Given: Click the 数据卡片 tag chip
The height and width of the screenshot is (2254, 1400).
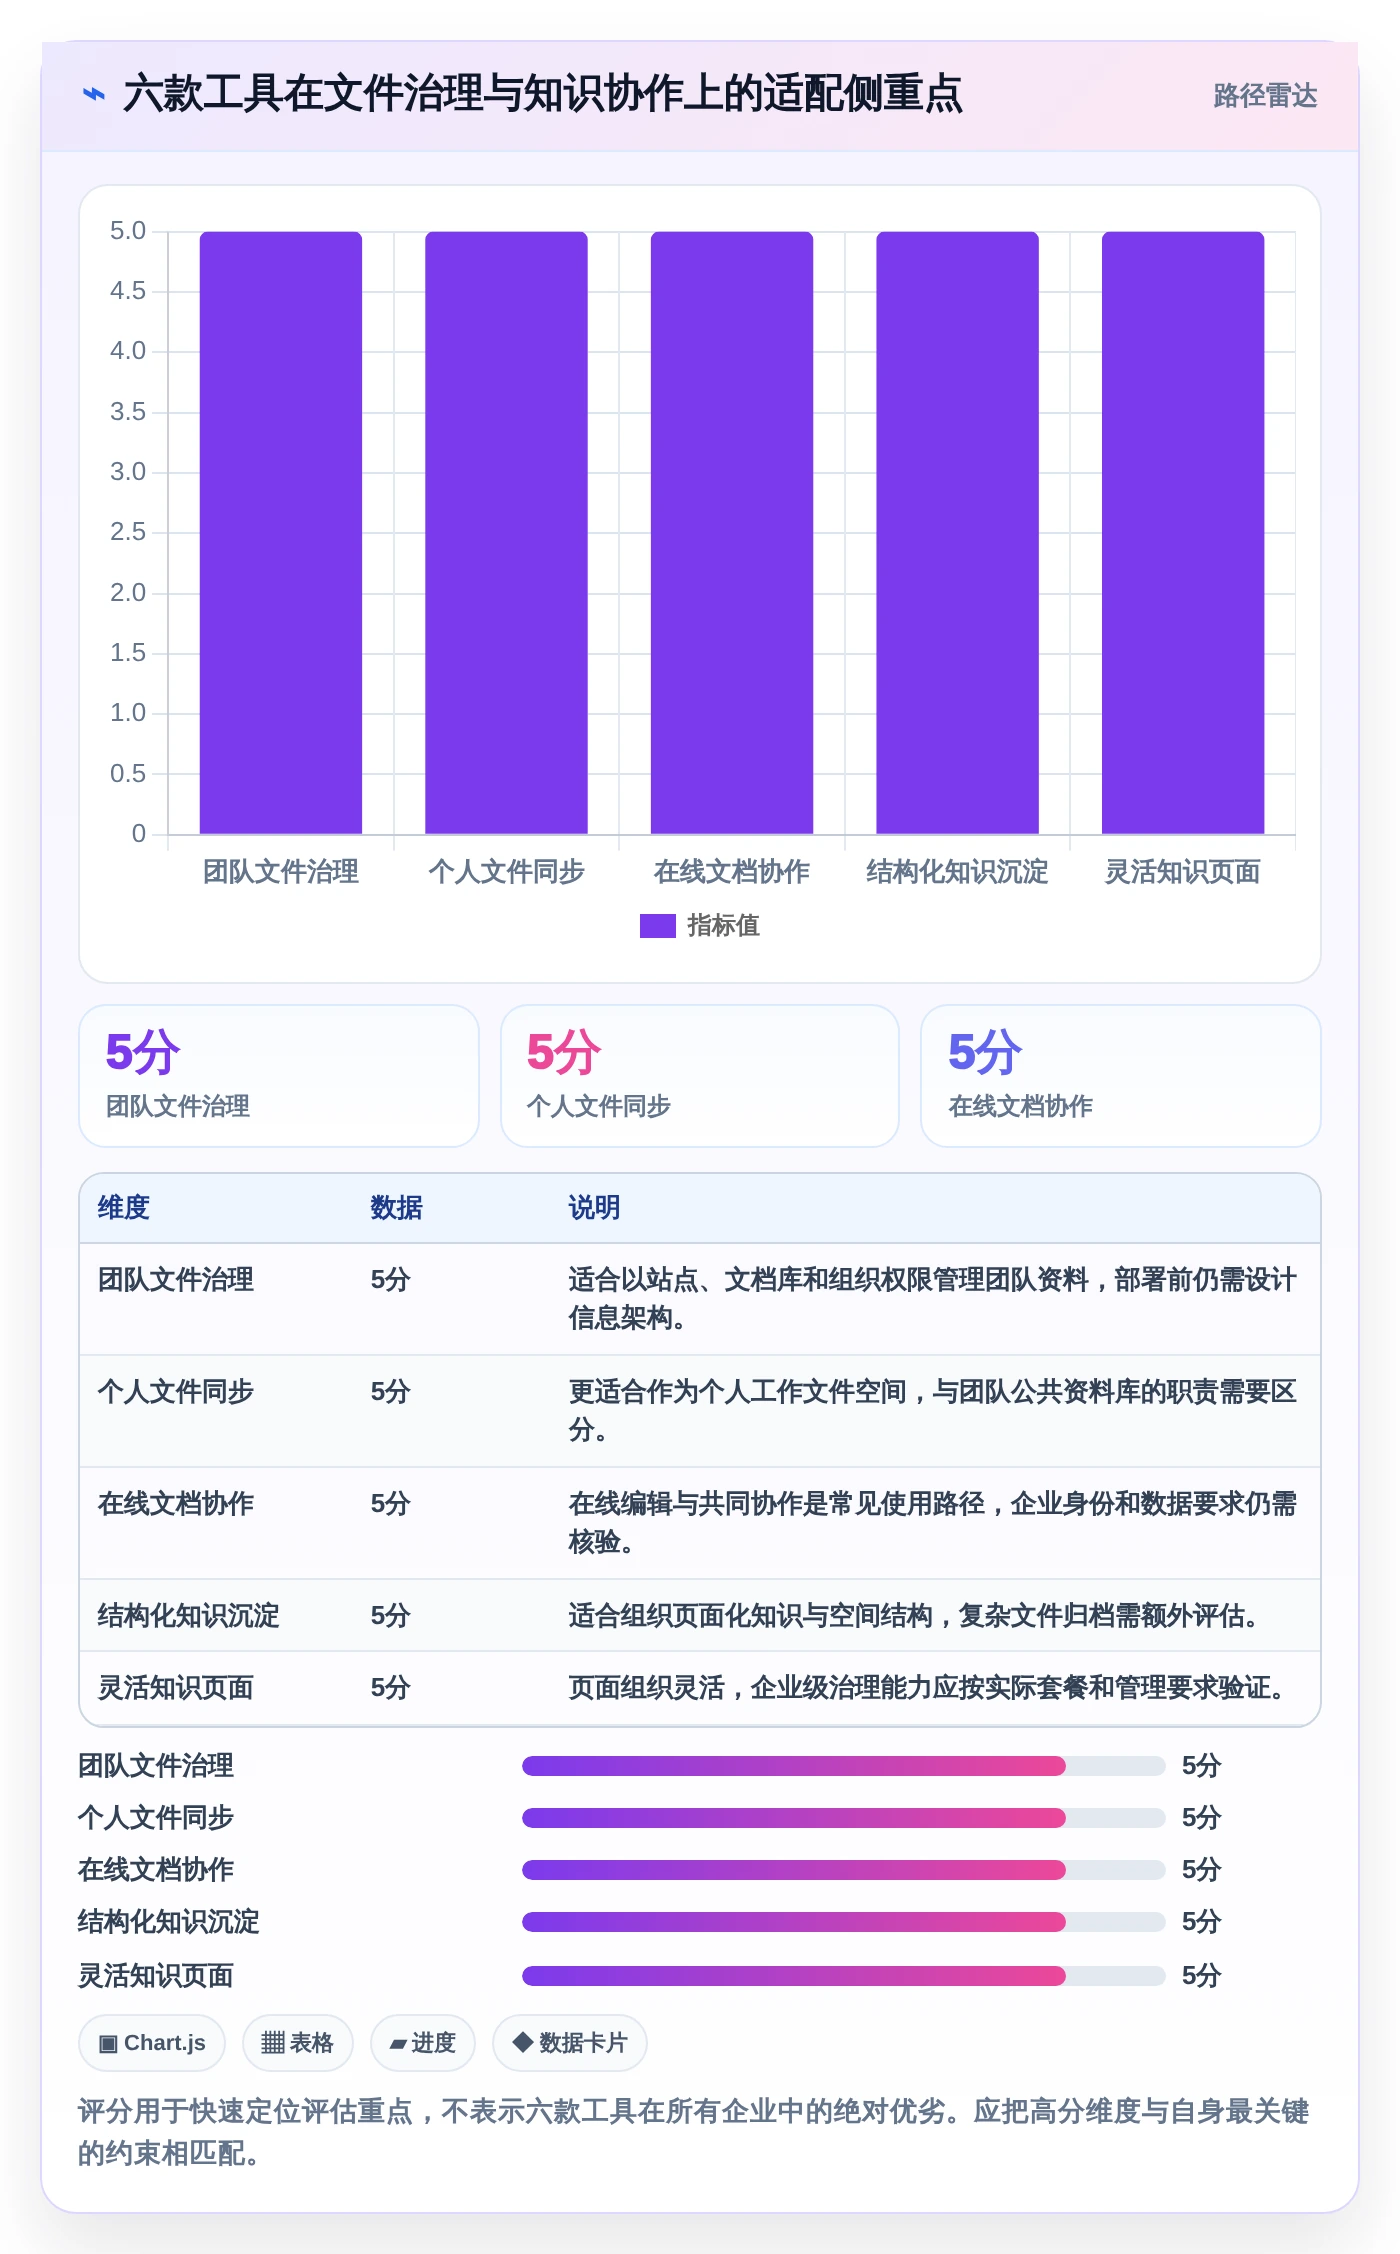Looking at the screenshot, I should (570, 2043).
